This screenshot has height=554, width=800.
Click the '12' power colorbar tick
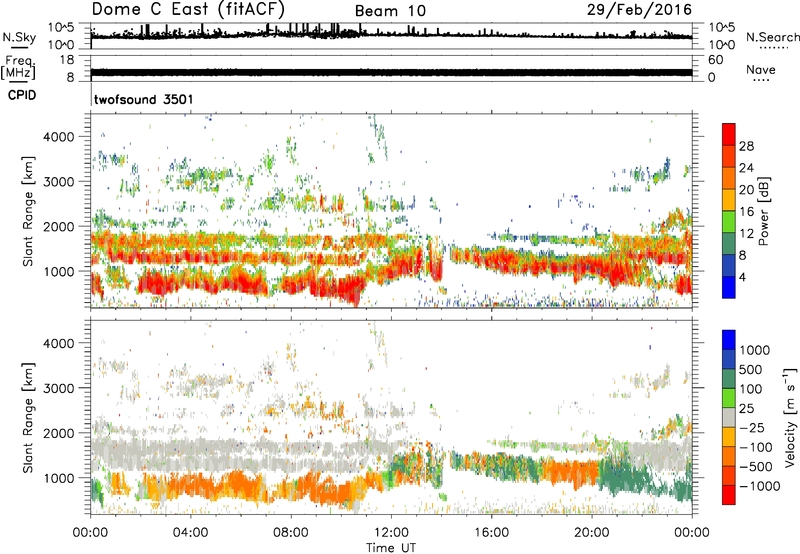746,234
